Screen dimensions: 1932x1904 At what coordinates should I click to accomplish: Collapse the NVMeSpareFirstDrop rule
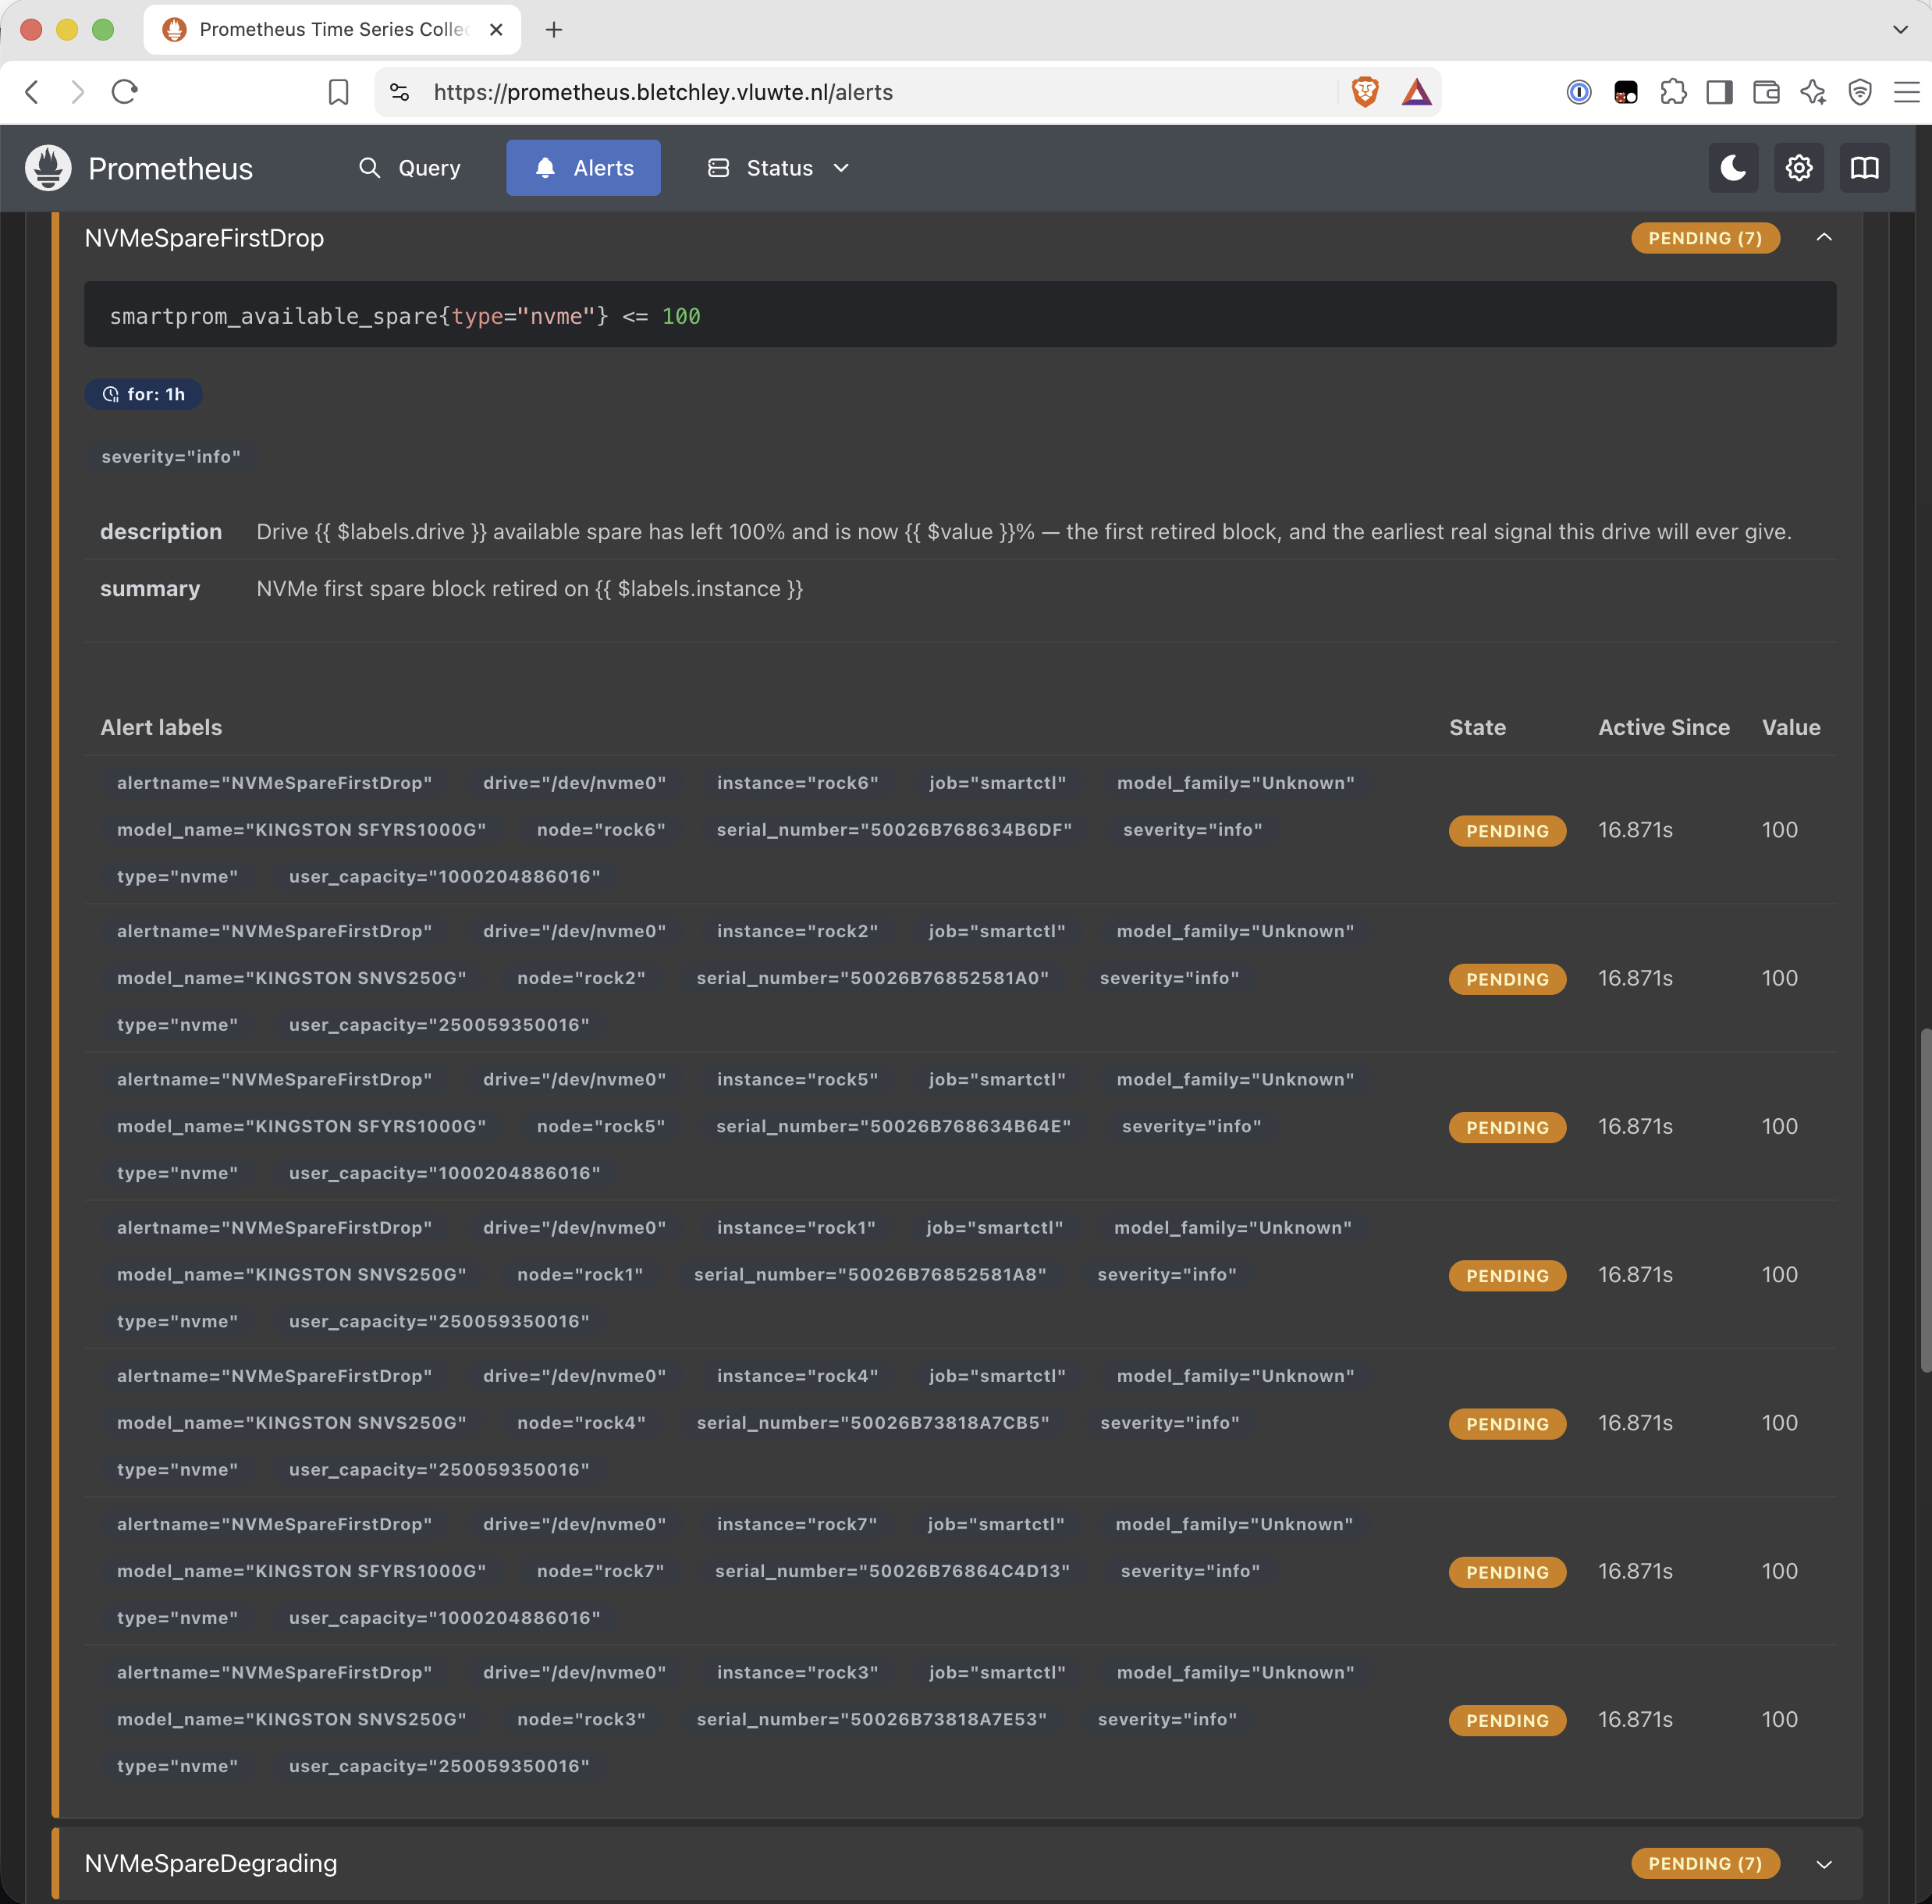[1824, 238]
